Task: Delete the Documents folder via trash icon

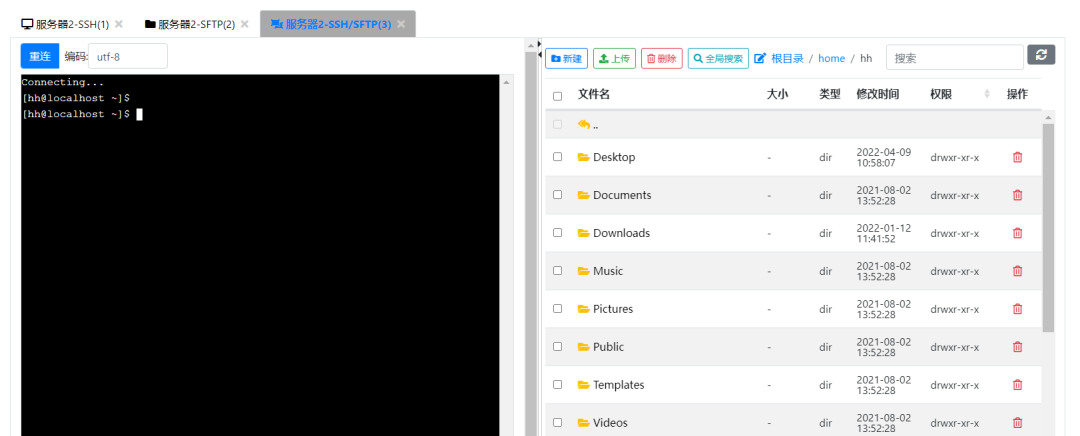Action: pyautogui.click(x=1017, y=195)
